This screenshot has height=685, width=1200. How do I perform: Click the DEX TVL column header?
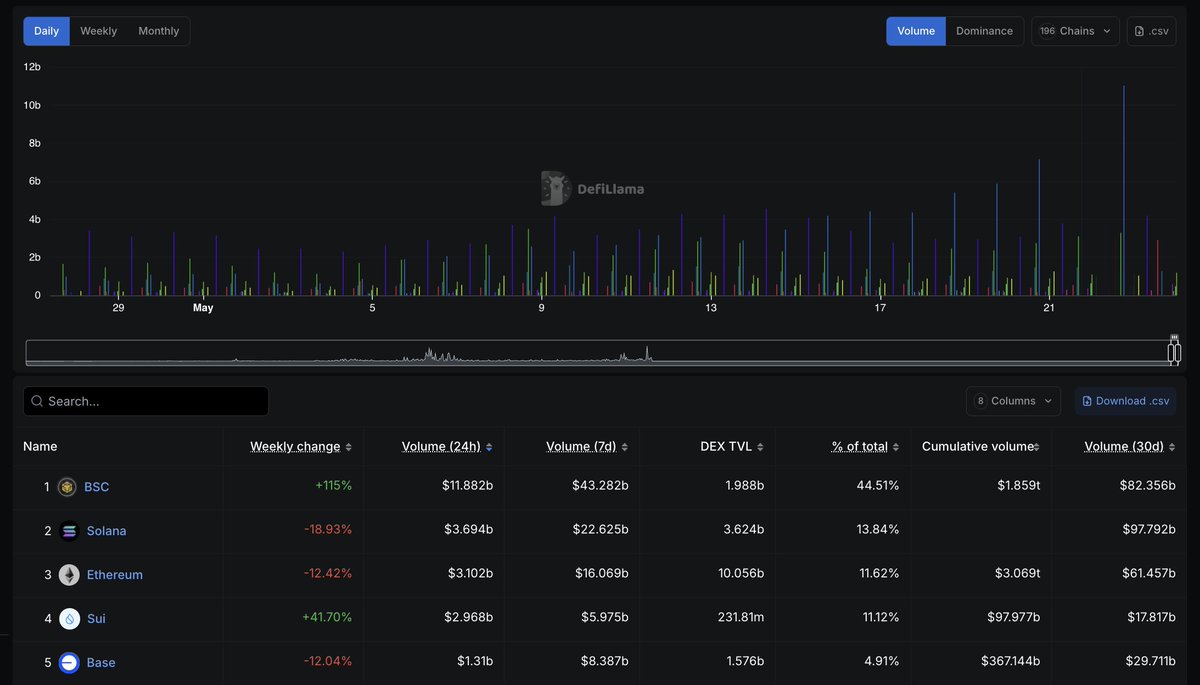726,447
